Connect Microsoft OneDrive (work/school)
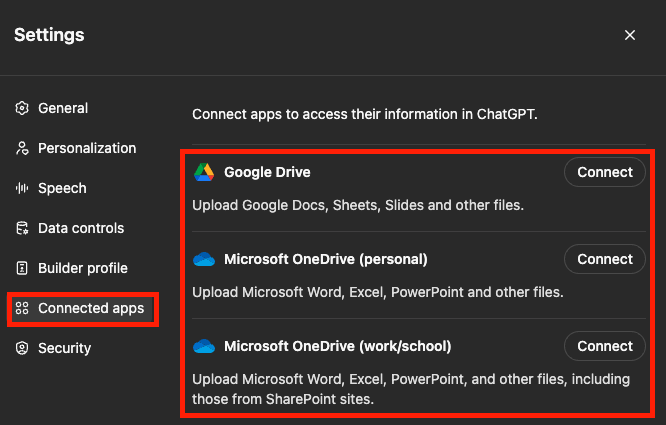Viewport: 666px width, 425px height. click(x=605, y=346)
